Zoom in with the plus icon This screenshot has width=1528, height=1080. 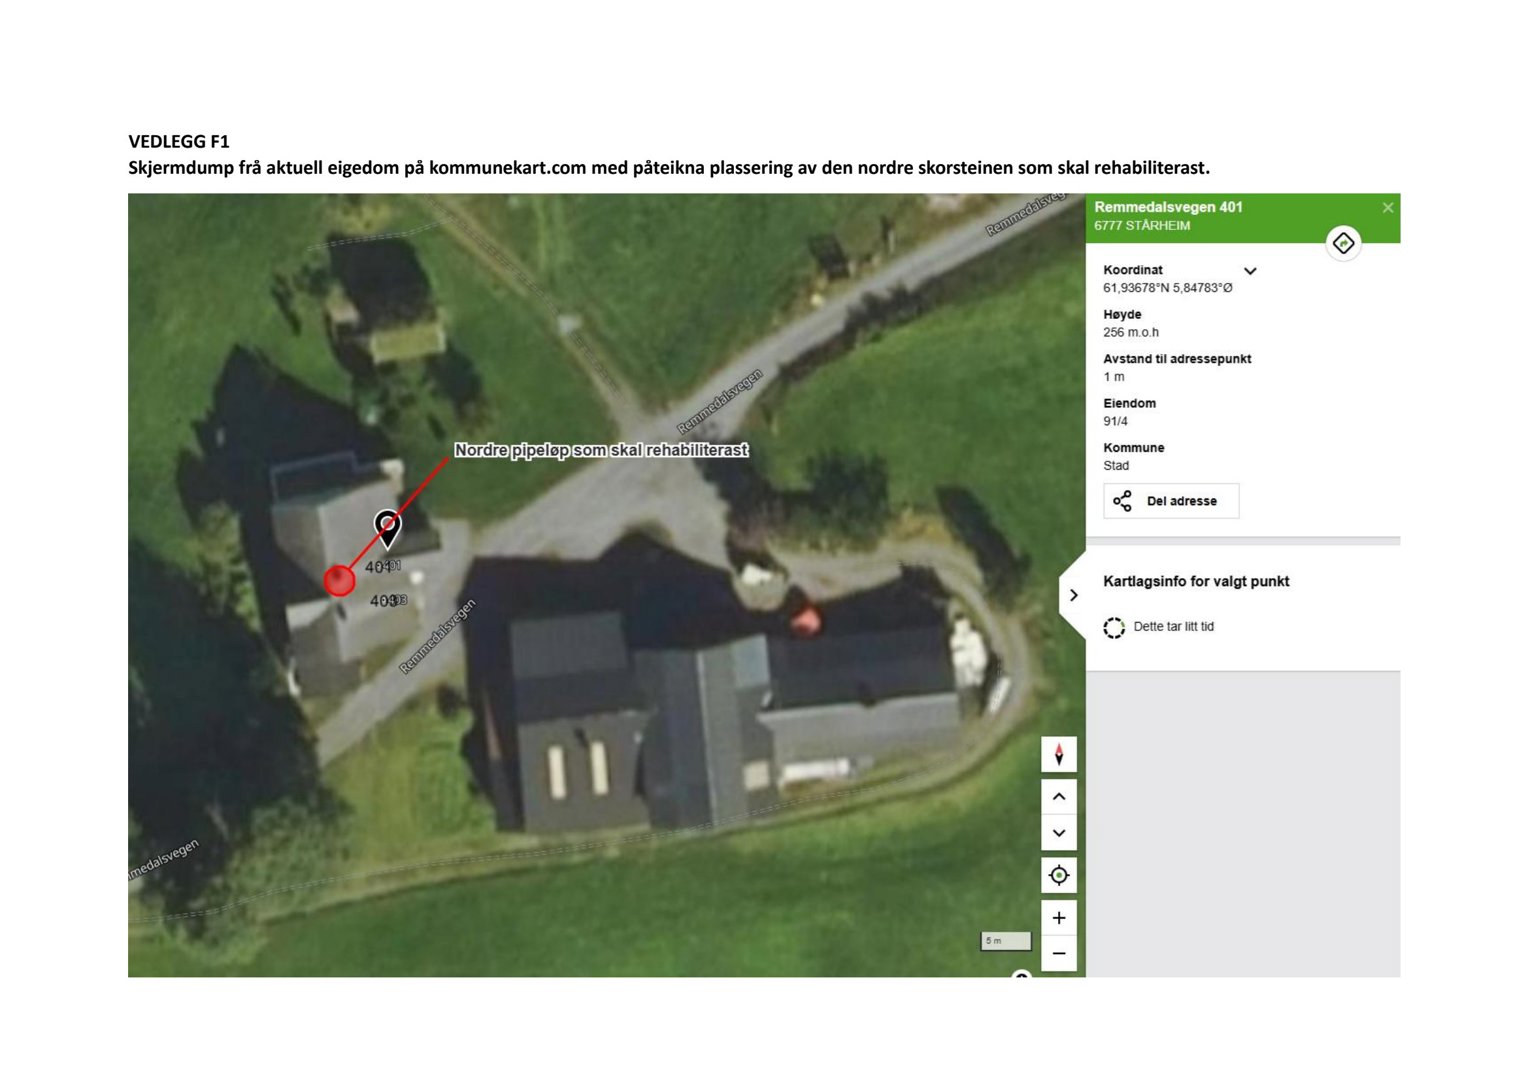pyautogui.click(x=1058, y=916)
